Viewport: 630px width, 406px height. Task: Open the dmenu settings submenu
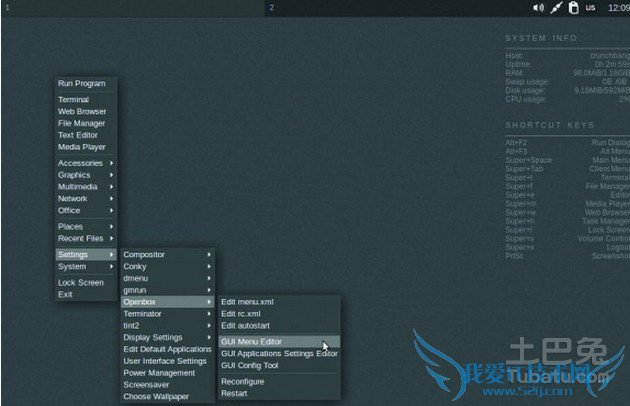tap(168, 278)
